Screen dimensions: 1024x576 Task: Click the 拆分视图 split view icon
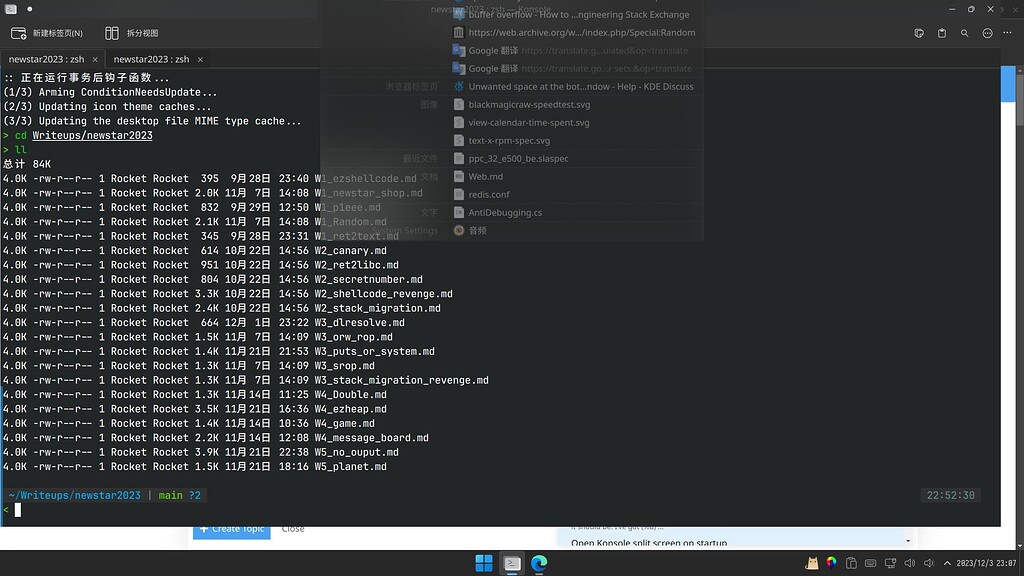(x=131, y=33)
